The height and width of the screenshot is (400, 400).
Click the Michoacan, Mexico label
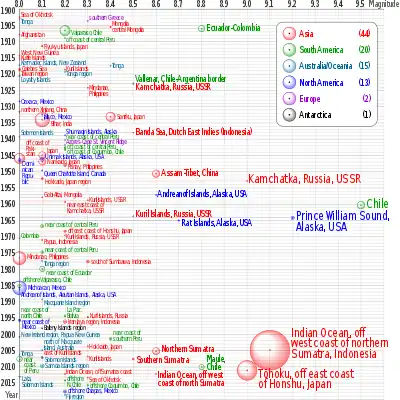(47, 288)
